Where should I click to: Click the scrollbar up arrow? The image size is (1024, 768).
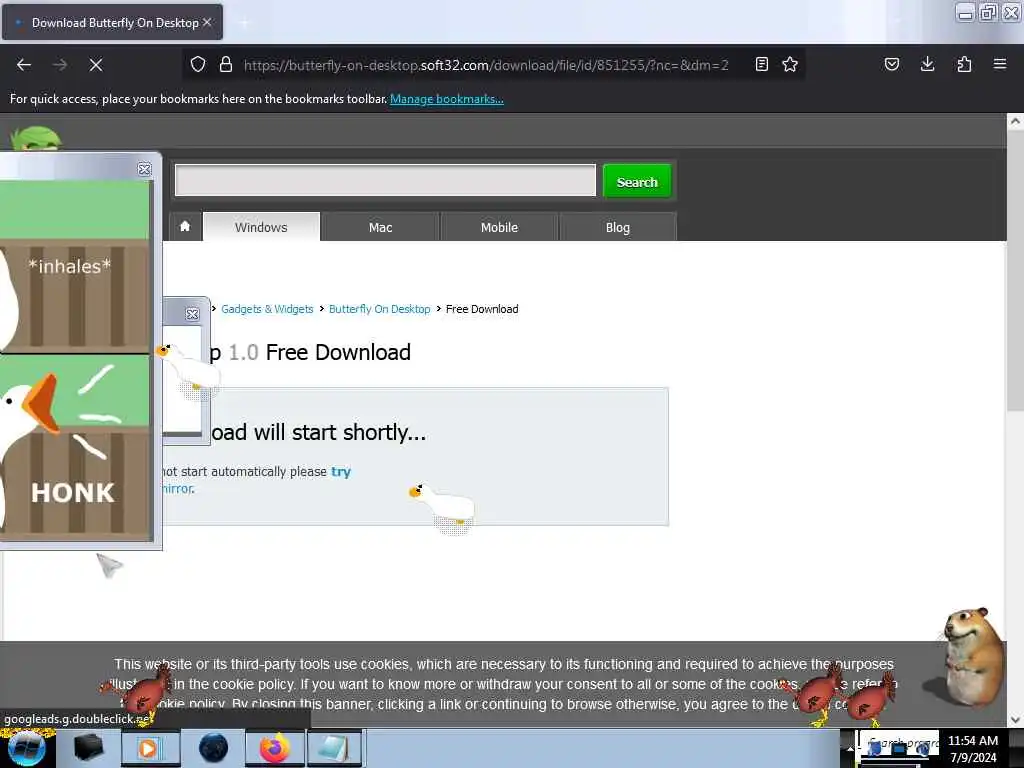click(x=1014, y=121)
